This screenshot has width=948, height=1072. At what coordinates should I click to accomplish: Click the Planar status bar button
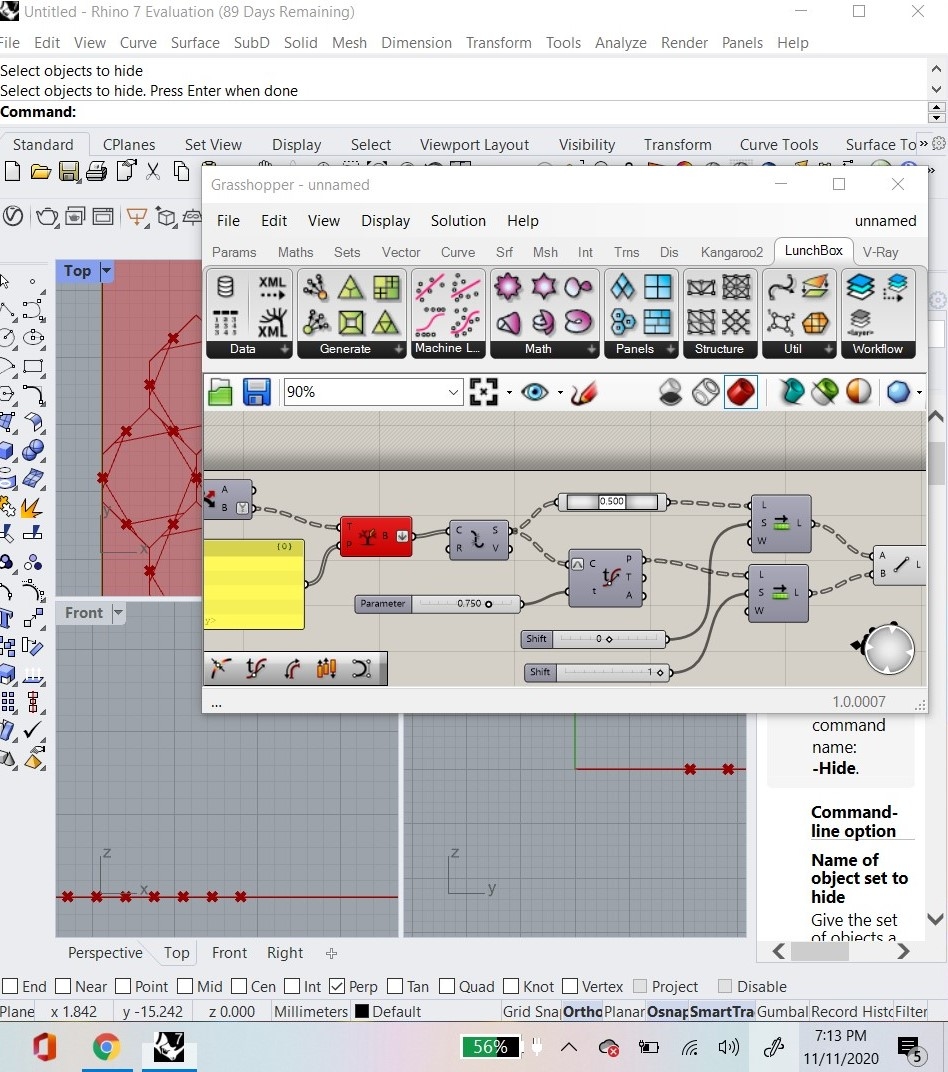pyautogui.click(x=625, y=1011)
